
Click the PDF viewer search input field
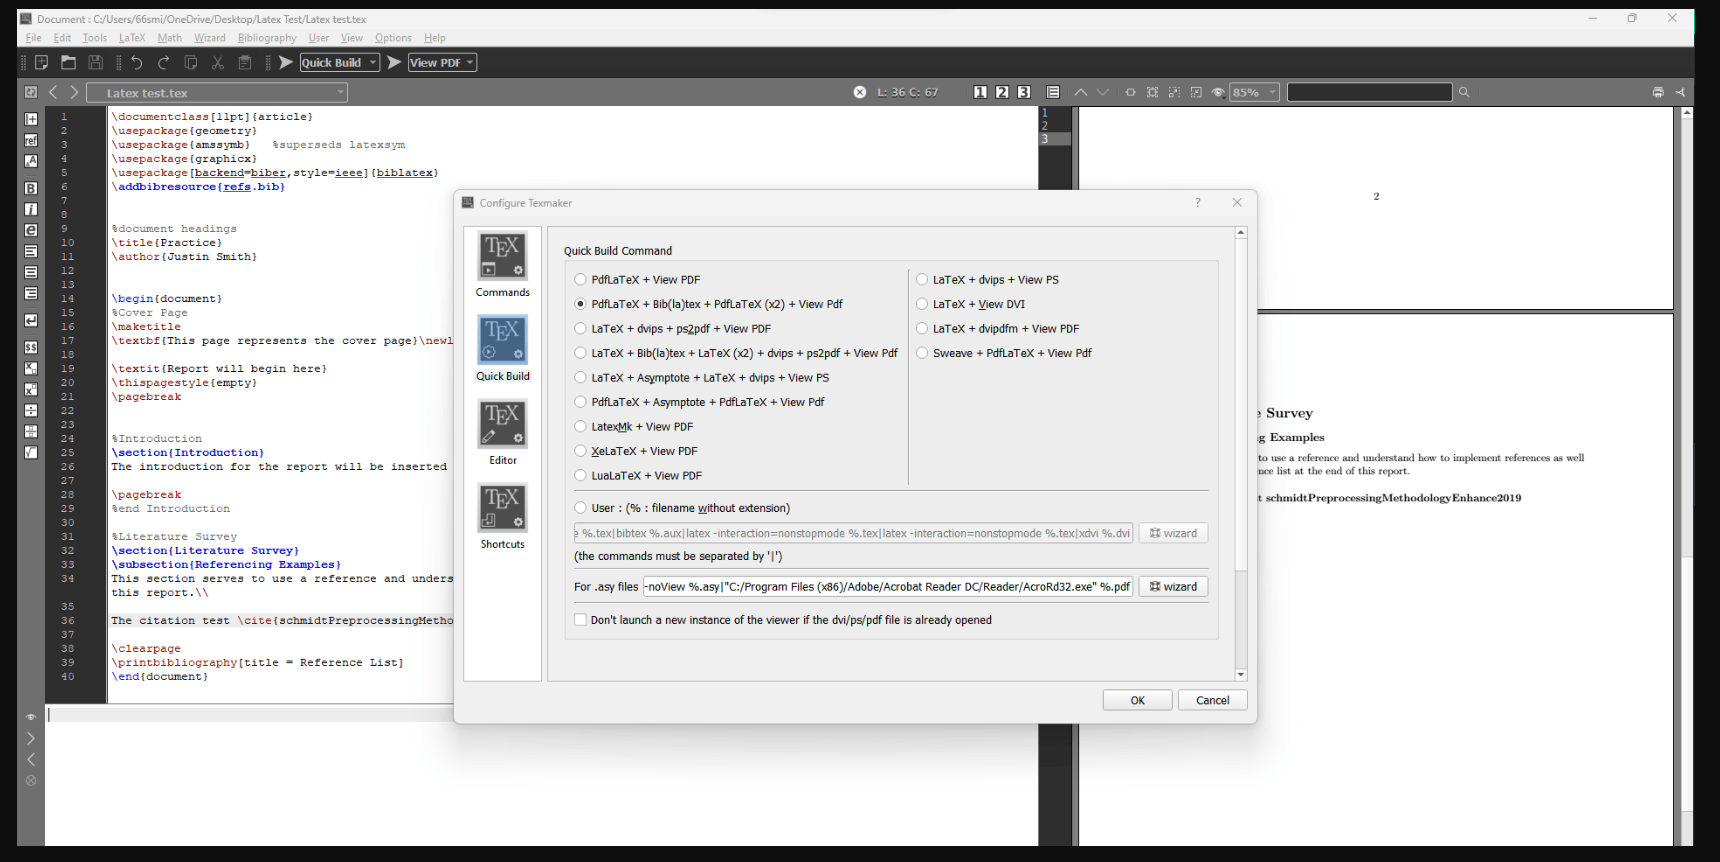tap(1369, 92)
